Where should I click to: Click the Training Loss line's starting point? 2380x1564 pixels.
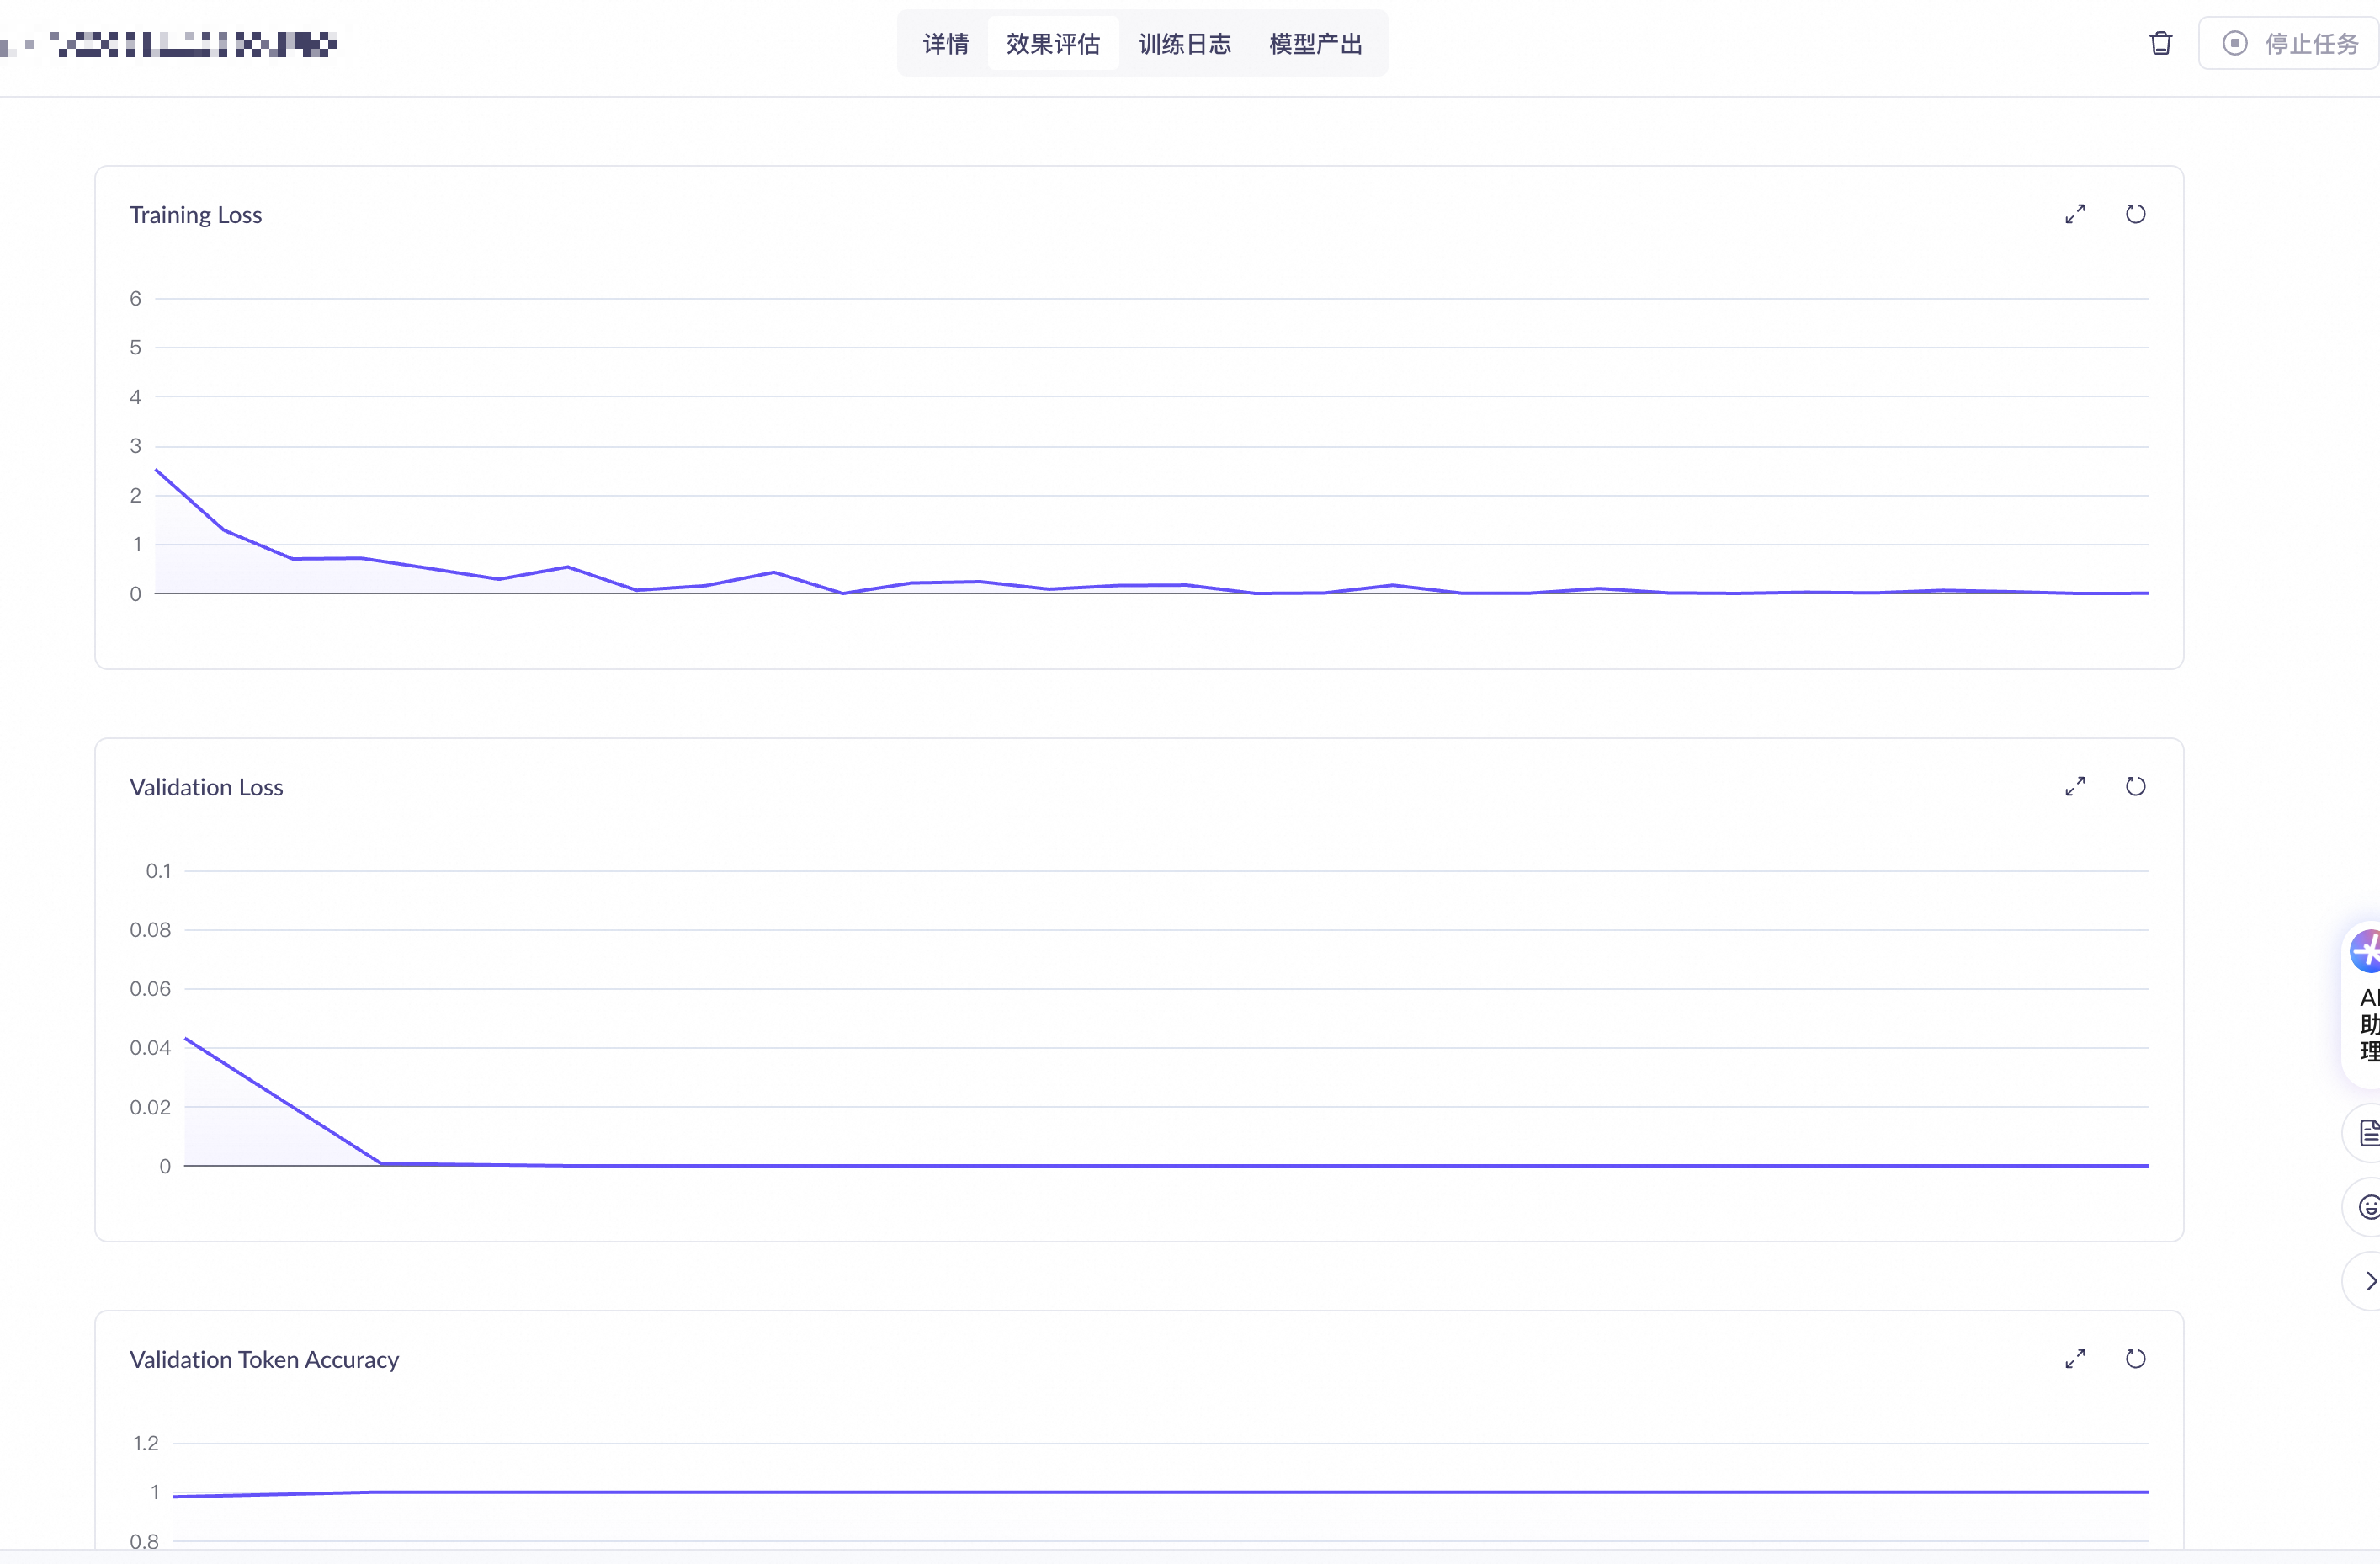[x=157, y=470]
